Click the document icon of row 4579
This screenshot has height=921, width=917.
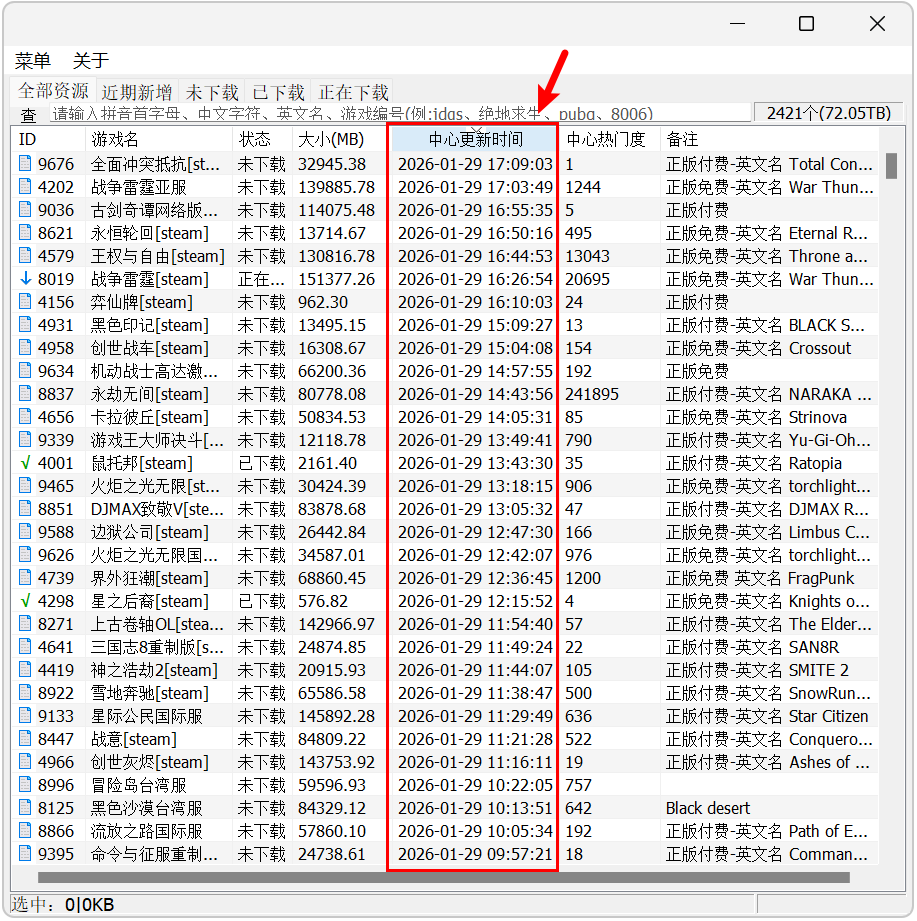click(x=25, y=255)
